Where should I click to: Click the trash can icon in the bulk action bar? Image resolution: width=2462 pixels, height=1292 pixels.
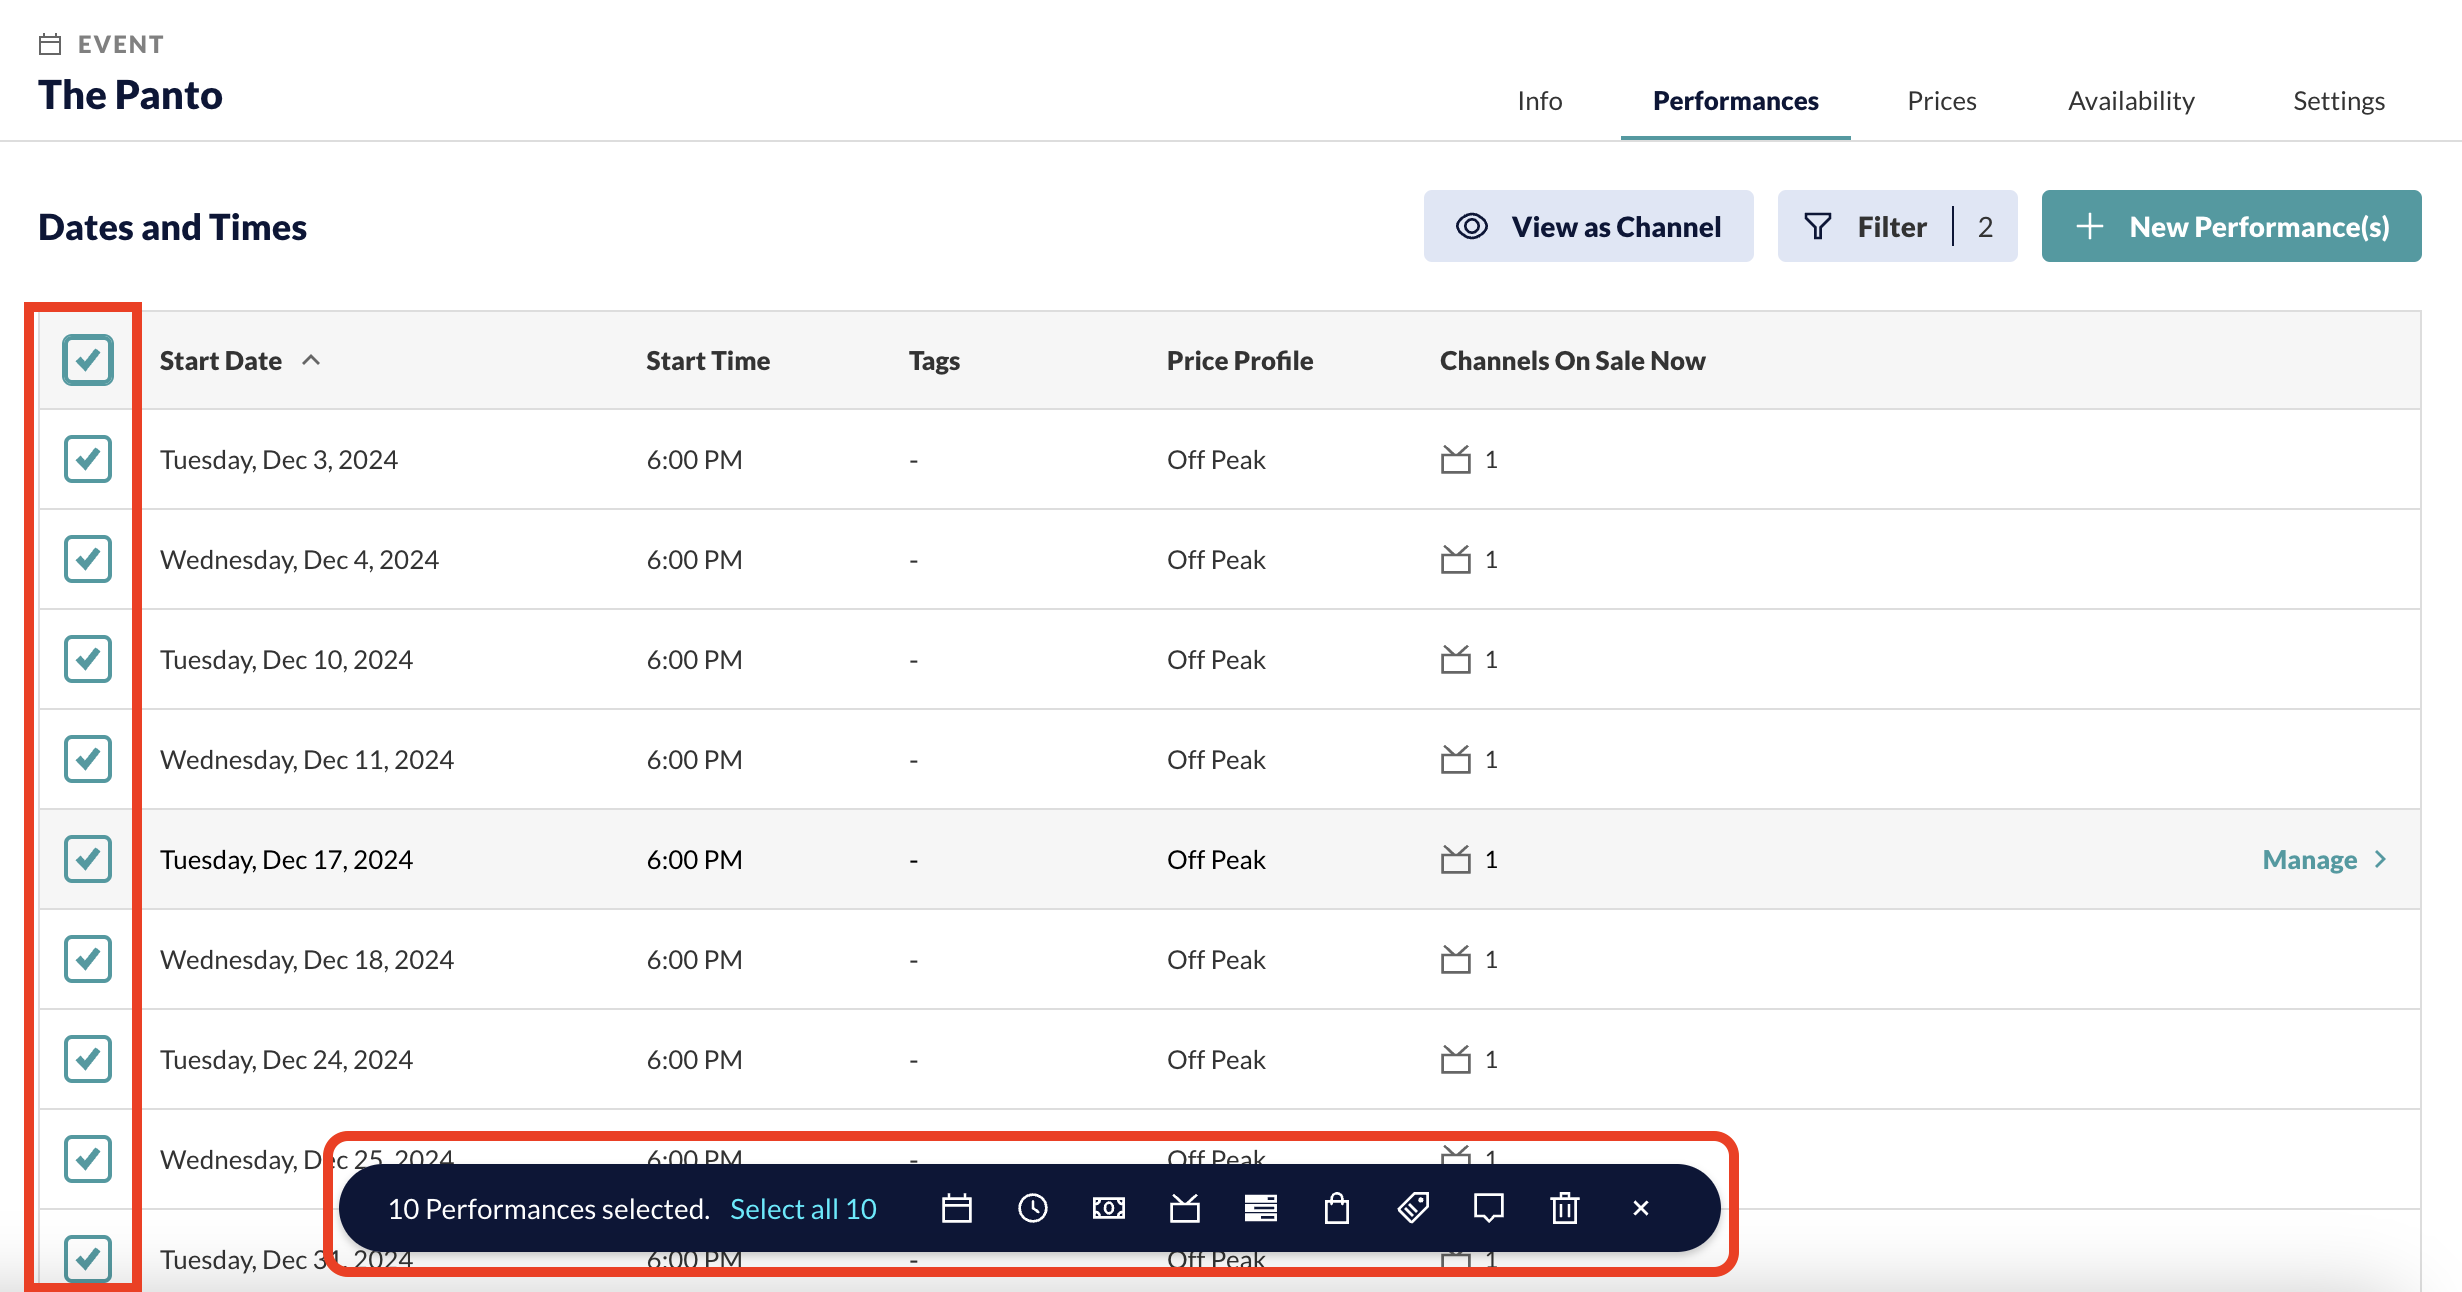tap(1565, 1208)
